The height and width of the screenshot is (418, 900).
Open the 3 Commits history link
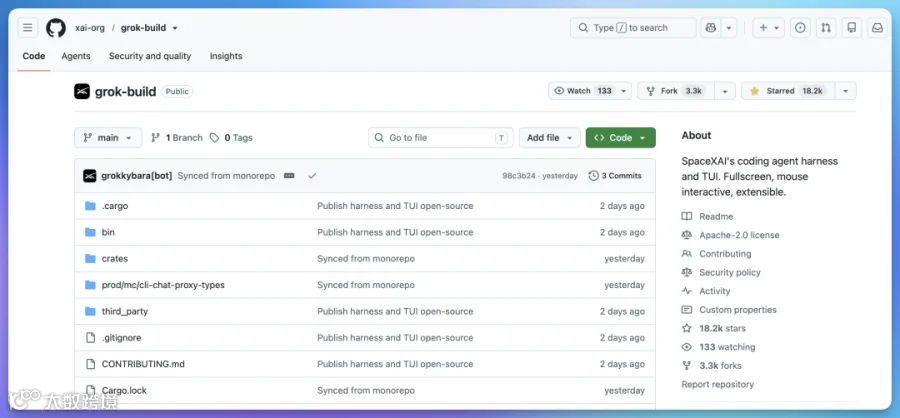click(615, 176)
